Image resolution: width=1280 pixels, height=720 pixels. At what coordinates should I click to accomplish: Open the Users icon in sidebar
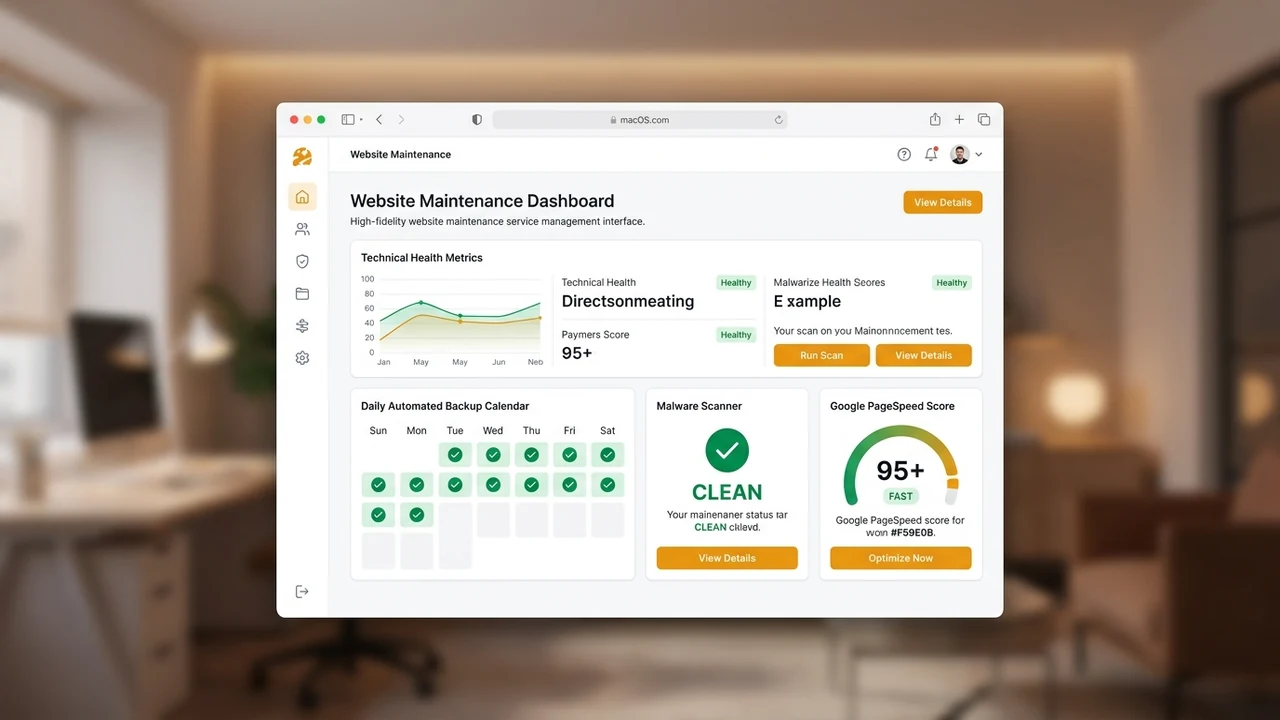(x=302, y=229)
